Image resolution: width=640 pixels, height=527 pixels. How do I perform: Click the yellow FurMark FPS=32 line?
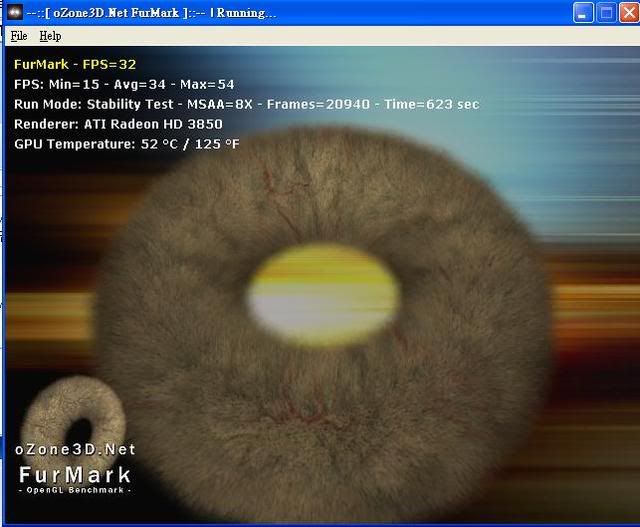click(75, 64)
